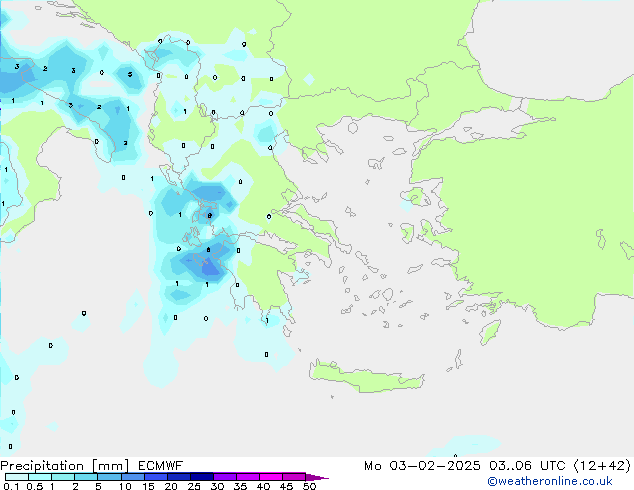Image resolution: width=634 pixels, height=490 pixels.
Task: Pick the 2–5 mm legend swatch
Action: 86,477
